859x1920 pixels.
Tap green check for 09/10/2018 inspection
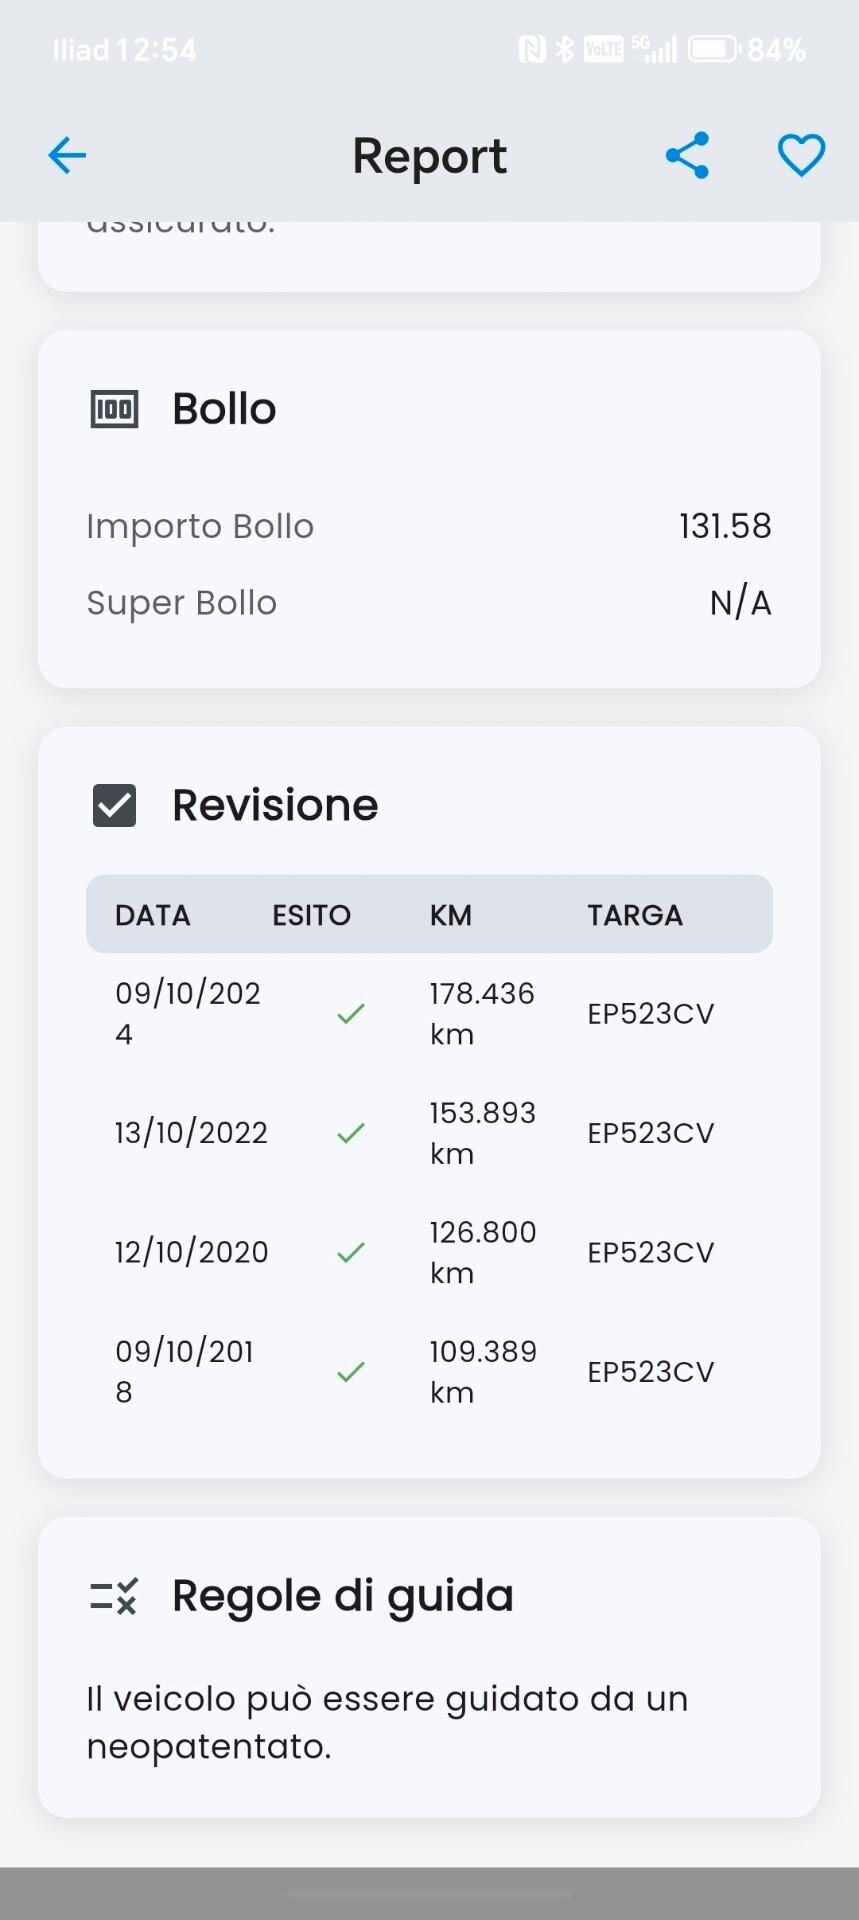[351, 1372]
